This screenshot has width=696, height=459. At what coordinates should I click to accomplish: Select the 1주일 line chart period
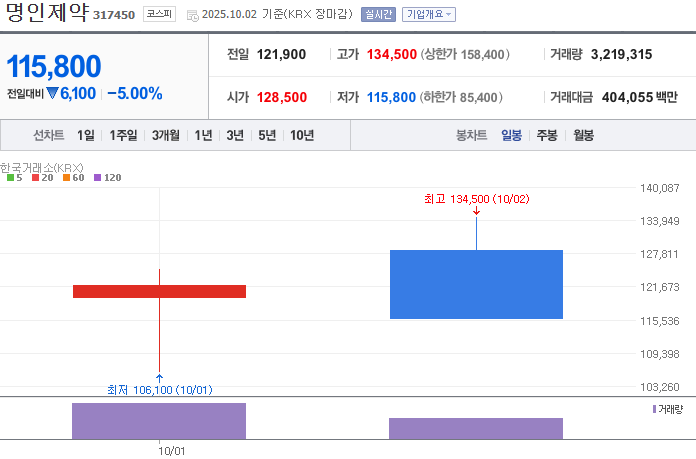(123, 135)
